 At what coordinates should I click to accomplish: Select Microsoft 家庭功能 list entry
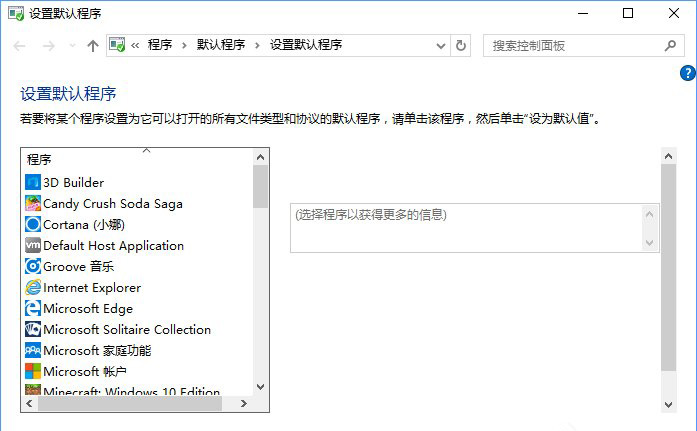pos(97,350)
